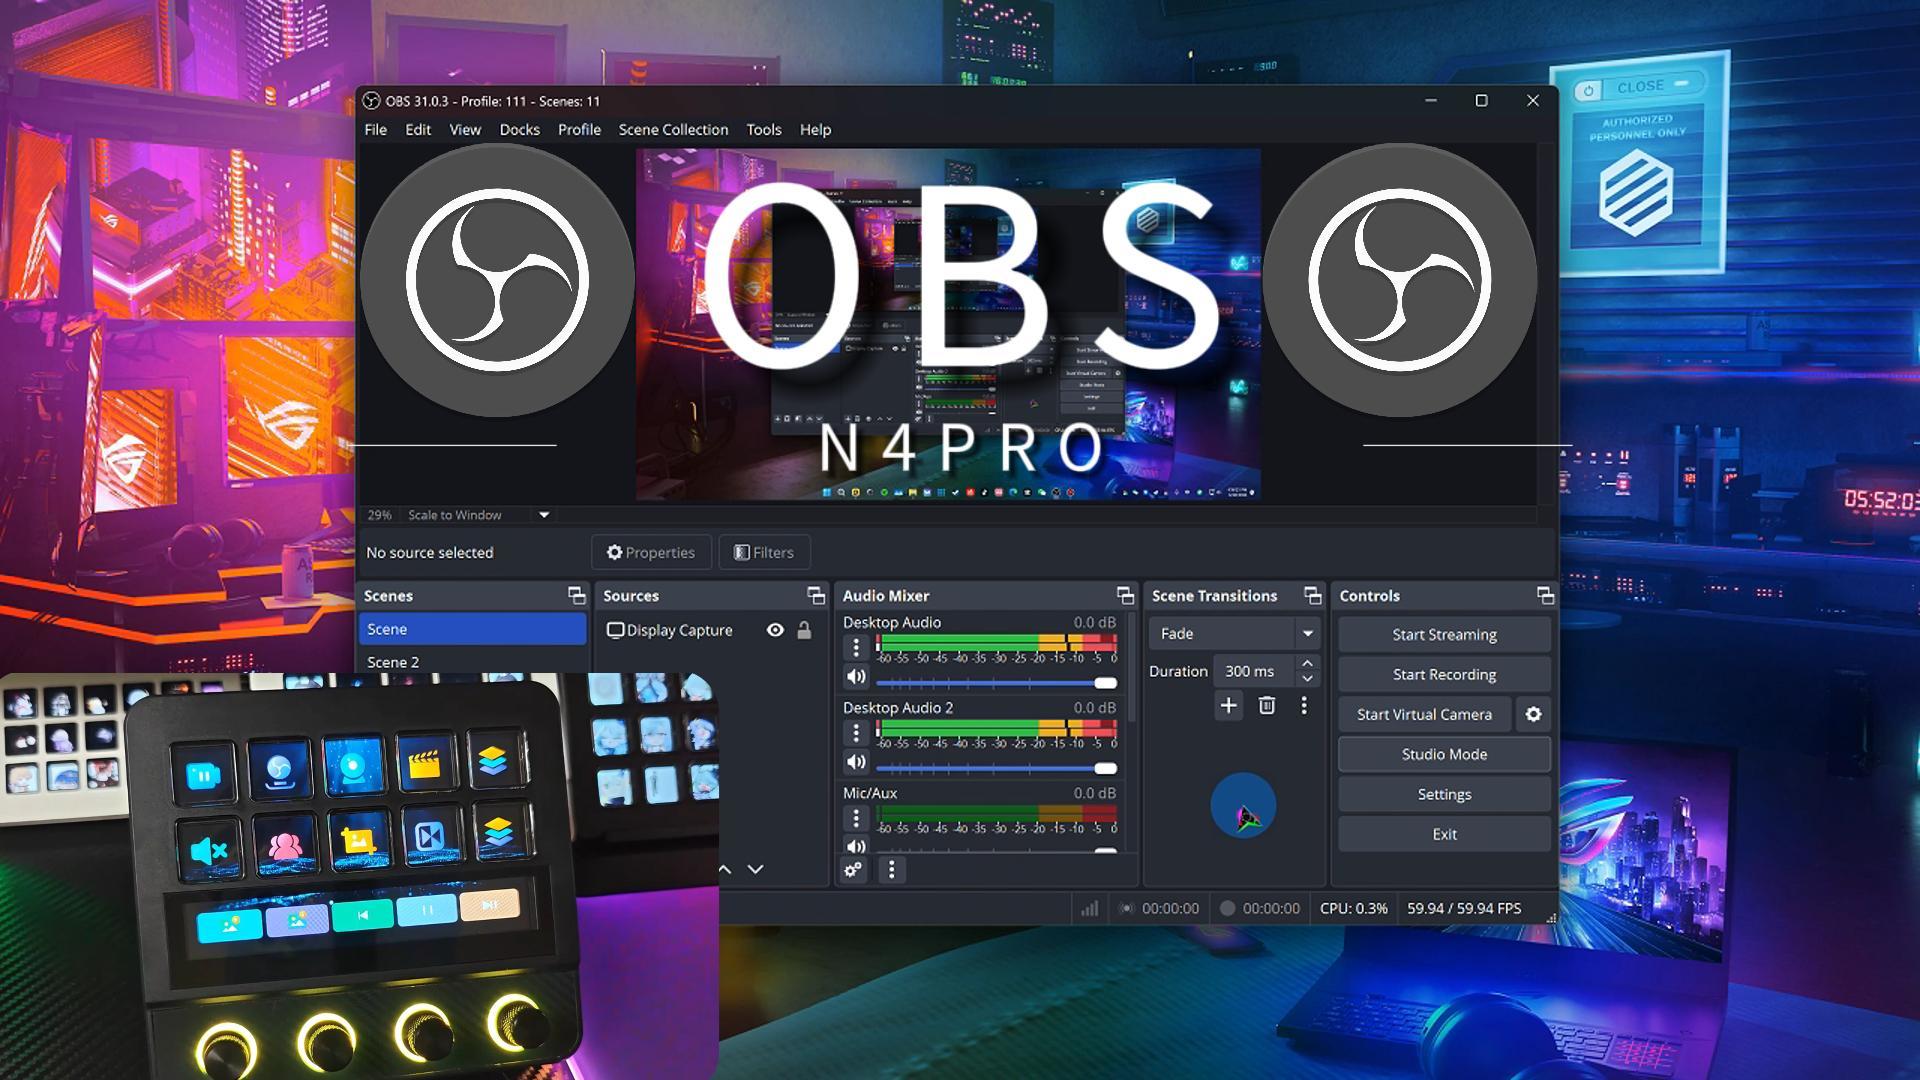Screen dimensions: 1920x1080
Task: Select Scene 2 in Scenes list
Action: tap(393, 662)
